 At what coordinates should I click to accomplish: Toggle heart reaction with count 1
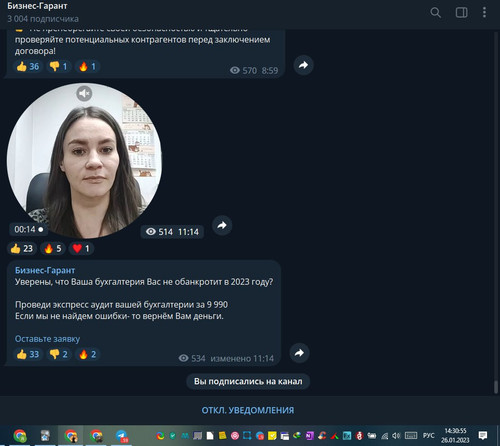click(x=81, y=249)
